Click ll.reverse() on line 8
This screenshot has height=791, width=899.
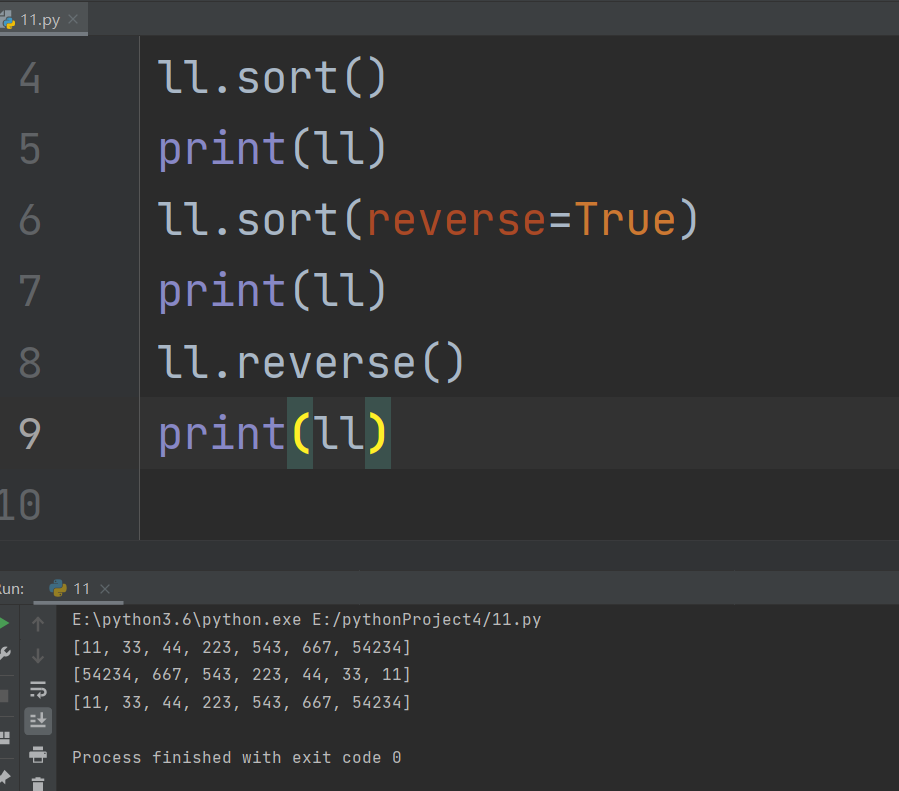pos(311,362)
